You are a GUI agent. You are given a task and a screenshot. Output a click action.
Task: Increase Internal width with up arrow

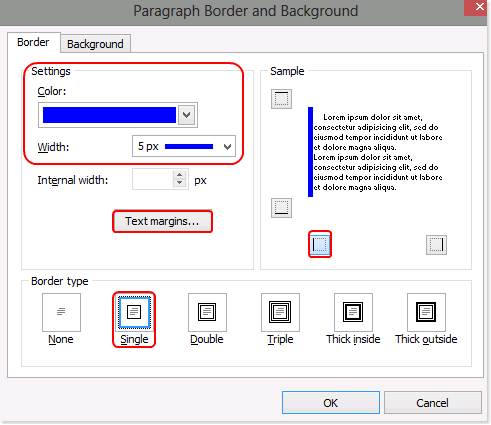pyautogui.click(x=180, y=175)
